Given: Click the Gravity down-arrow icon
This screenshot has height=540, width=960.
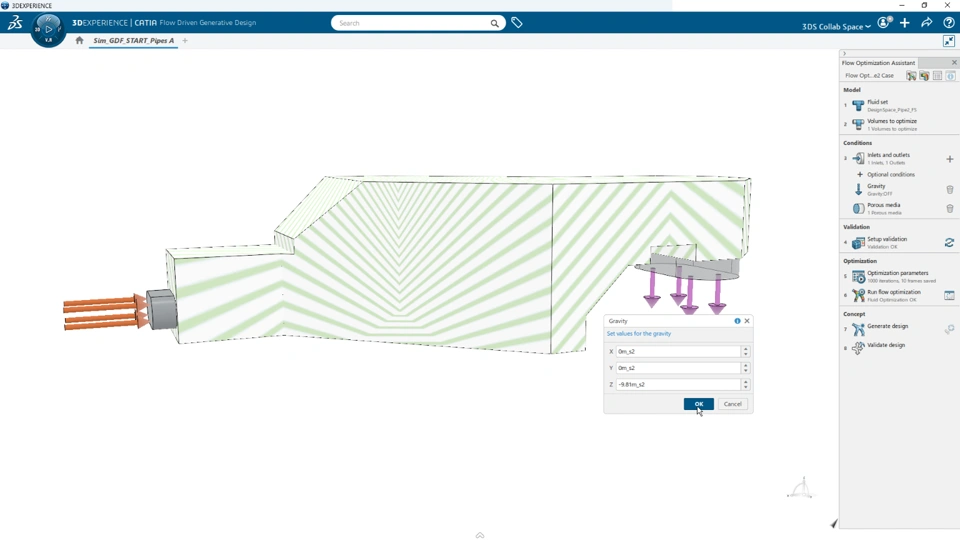Looking at the screenshot, I should pos(858,189).
